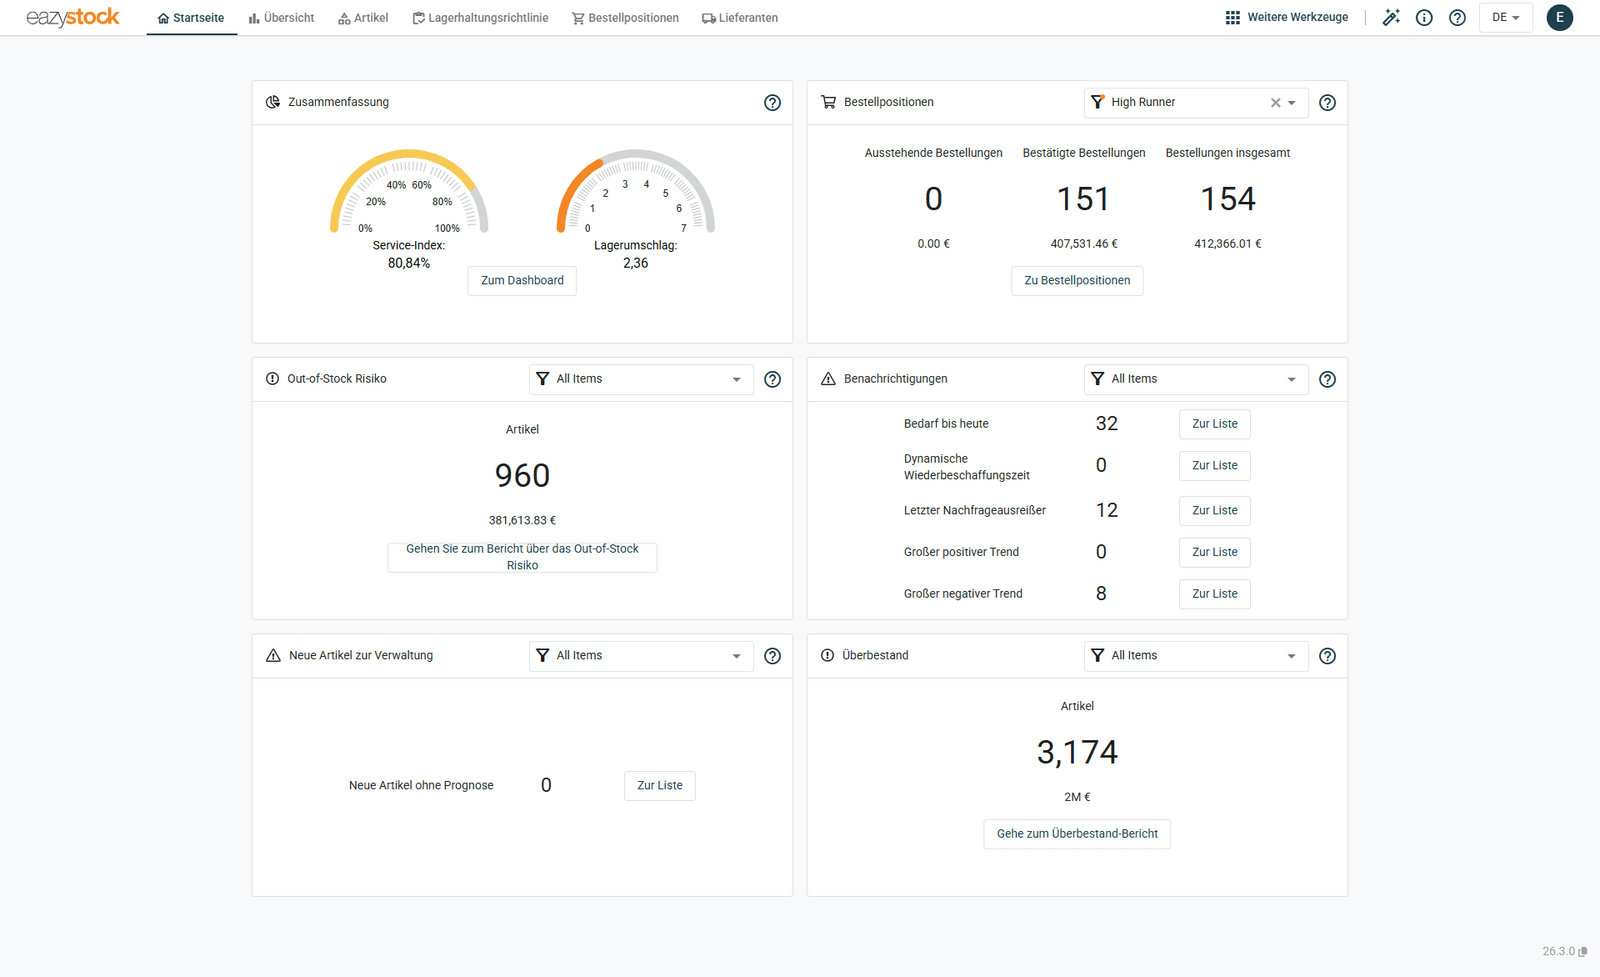Click the Zu Bestellpositionen button
This screenshot has height=977, width=1600.
click(1077, 281)
